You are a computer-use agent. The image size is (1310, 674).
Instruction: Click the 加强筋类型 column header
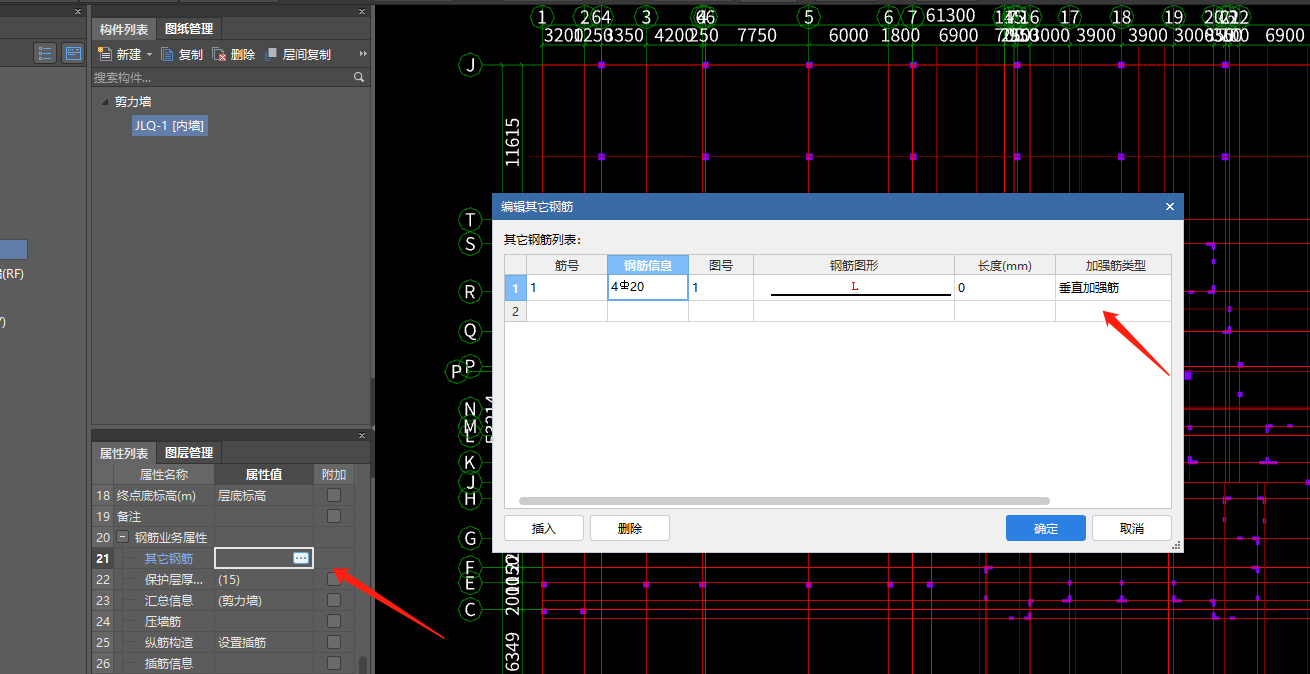pos(1114,265)
